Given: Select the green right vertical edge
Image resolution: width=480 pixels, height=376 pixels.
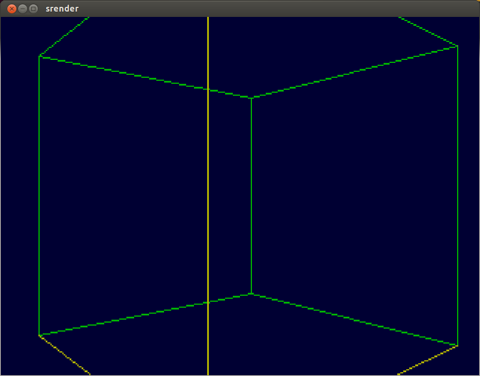Looking at the screenshot, I should point(457,196).
